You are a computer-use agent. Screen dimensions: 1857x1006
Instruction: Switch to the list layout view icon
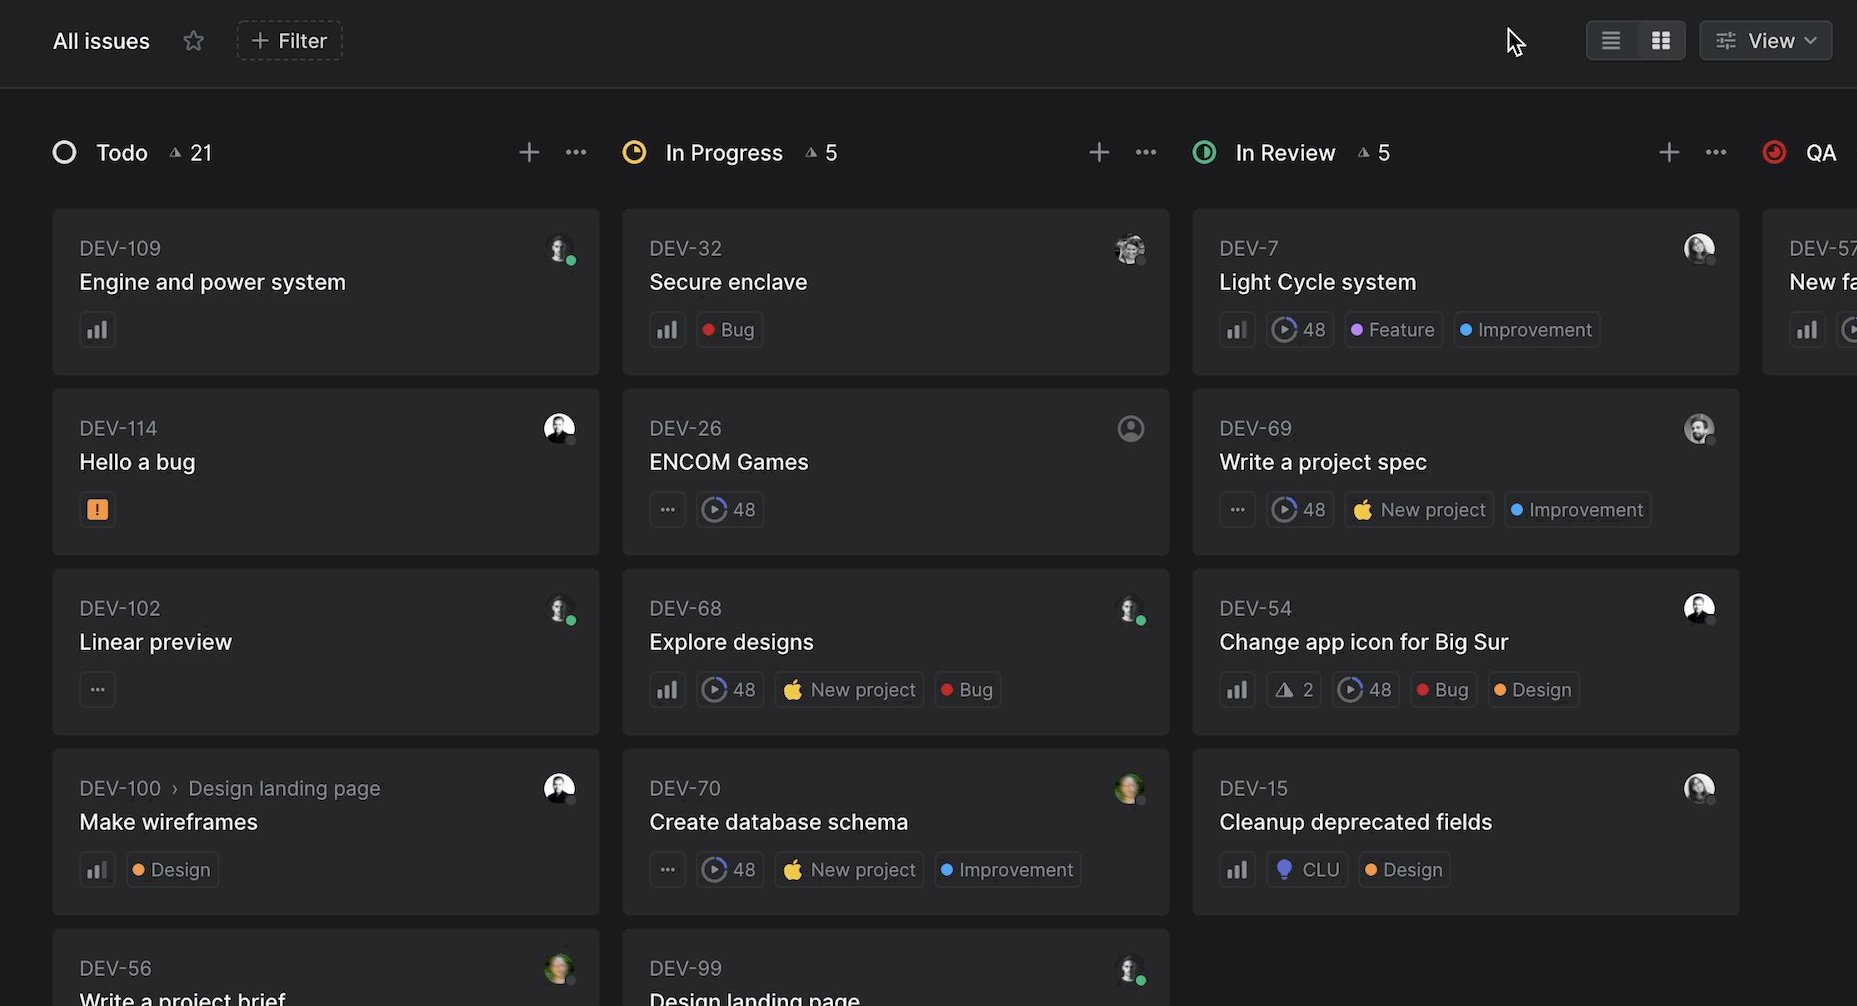(x=1610, y=40)
